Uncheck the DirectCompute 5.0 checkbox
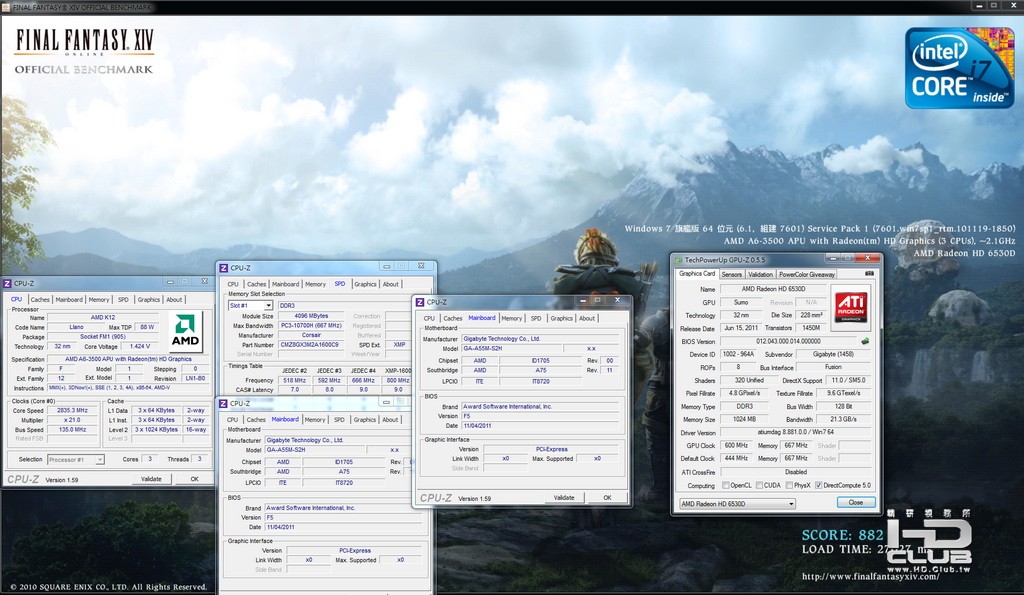Viewport: 1024px width, 595px height. click(x=819, y=485)
